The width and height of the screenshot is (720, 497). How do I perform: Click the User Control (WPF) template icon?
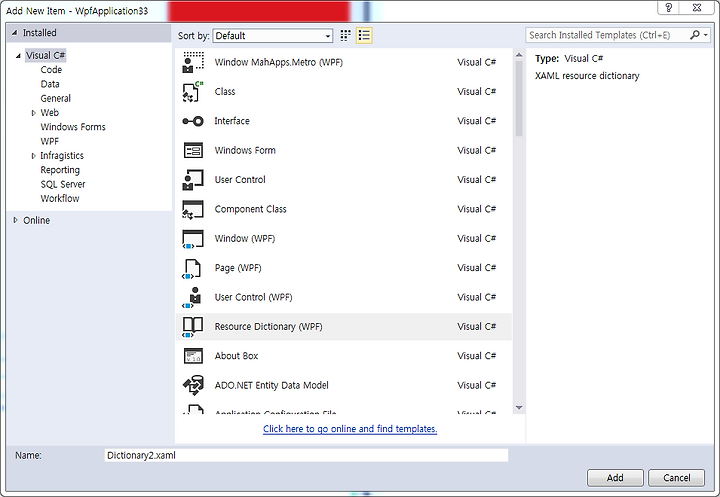click(x=193, y=297)
